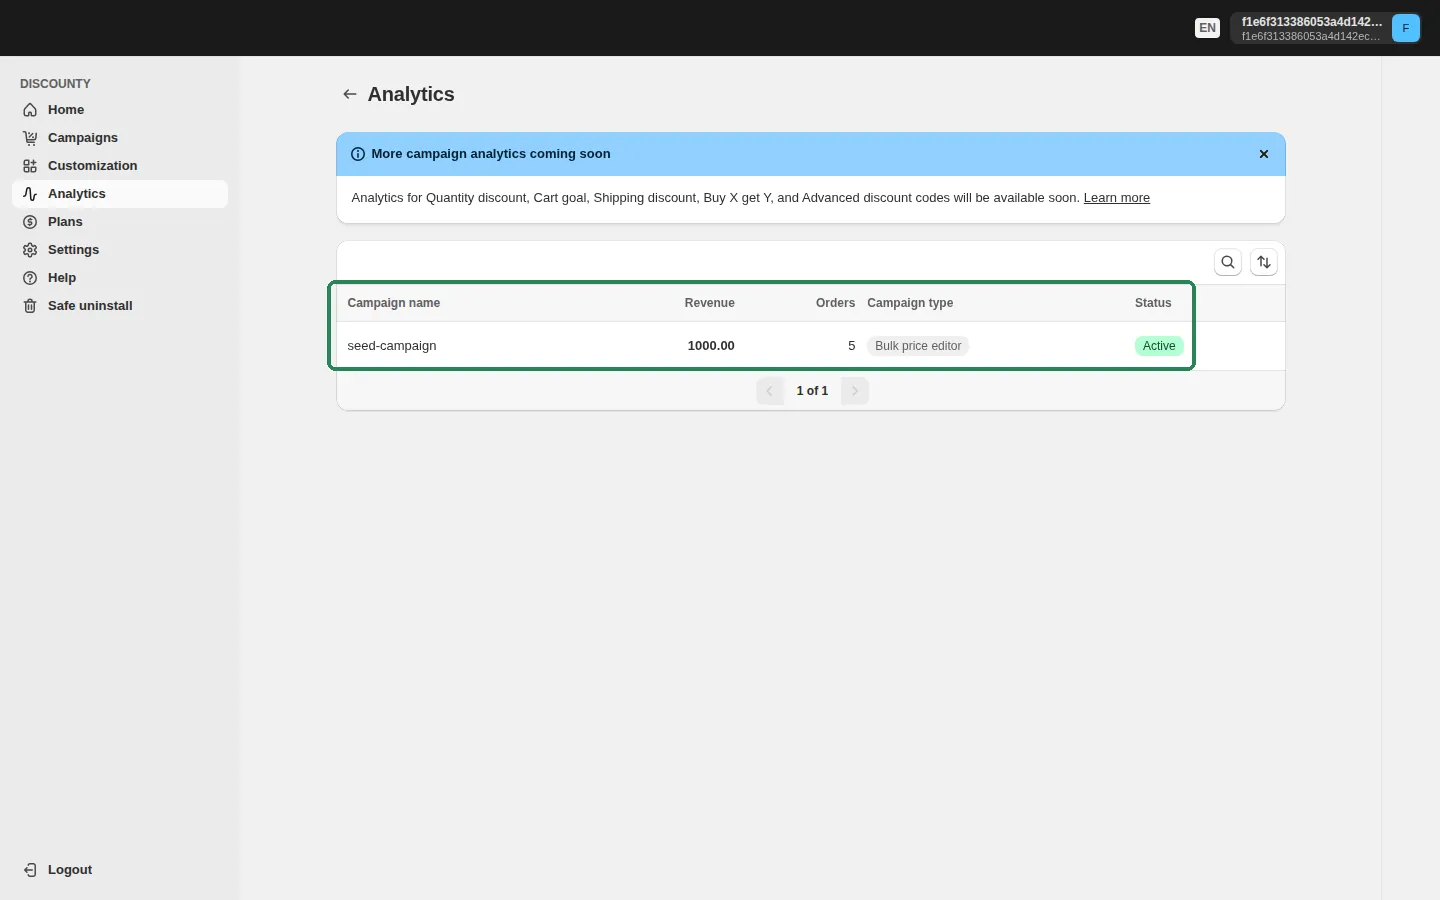Viewport: 1440px width, 900px height.
Task: Click the orders count 5
Action: 852,346
